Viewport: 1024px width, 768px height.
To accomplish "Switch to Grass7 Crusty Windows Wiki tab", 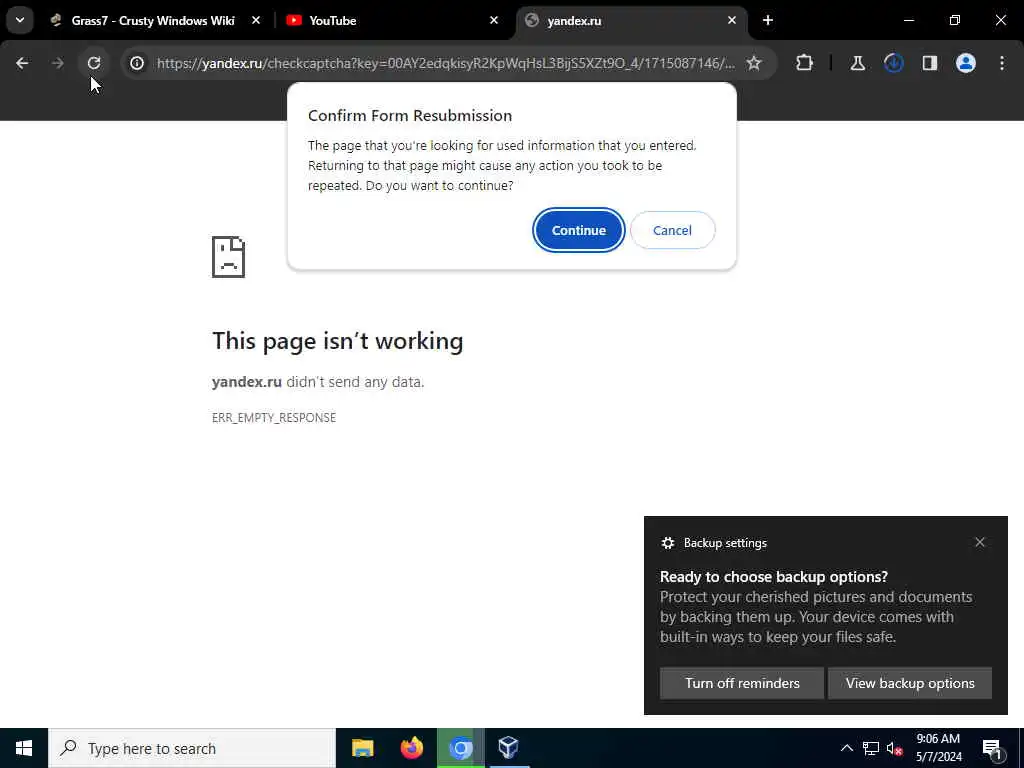I will (x=153, y=21).
